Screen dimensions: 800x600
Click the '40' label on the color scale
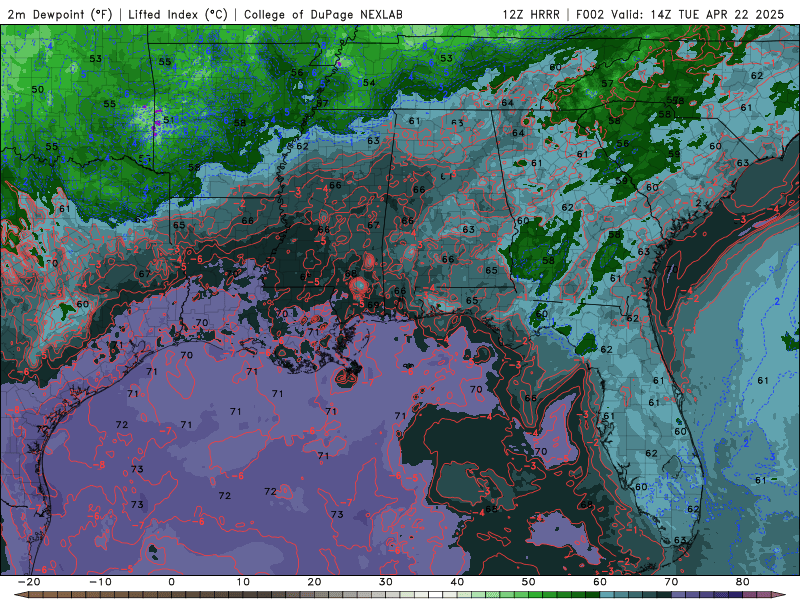457,582
